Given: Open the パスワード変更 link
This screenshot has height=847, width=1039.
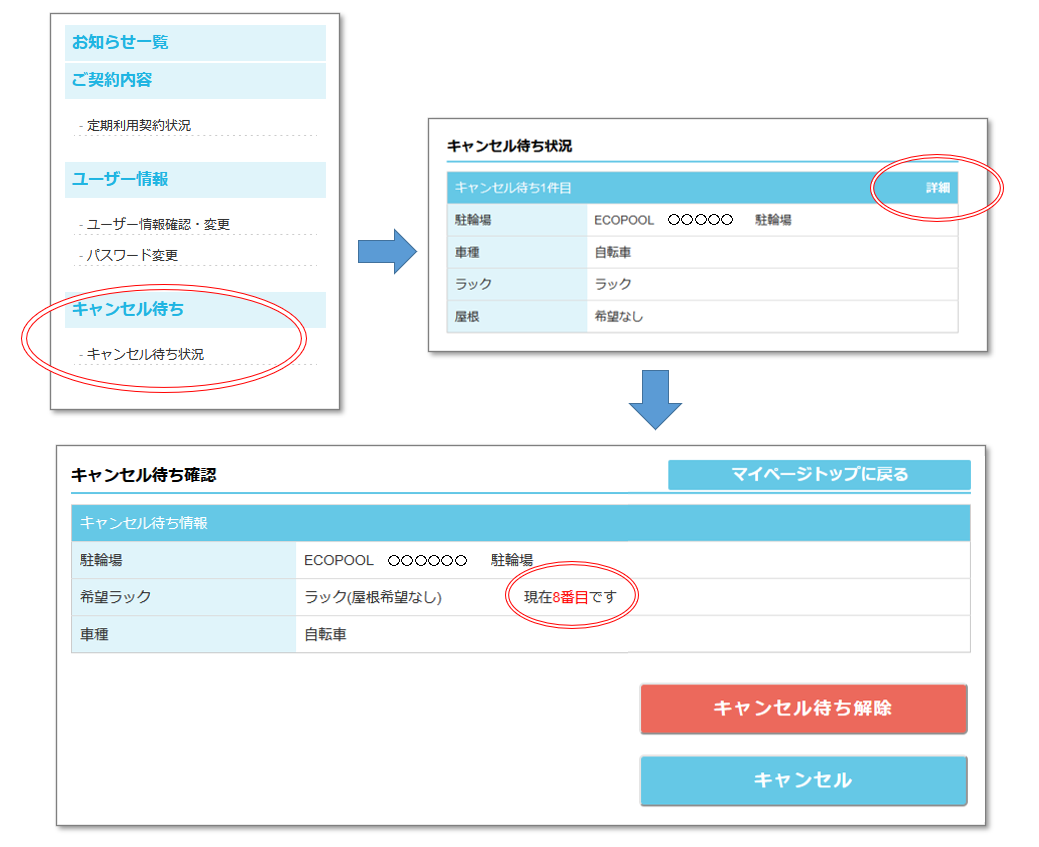Looking at the screenshot, I should pos(132,255).
